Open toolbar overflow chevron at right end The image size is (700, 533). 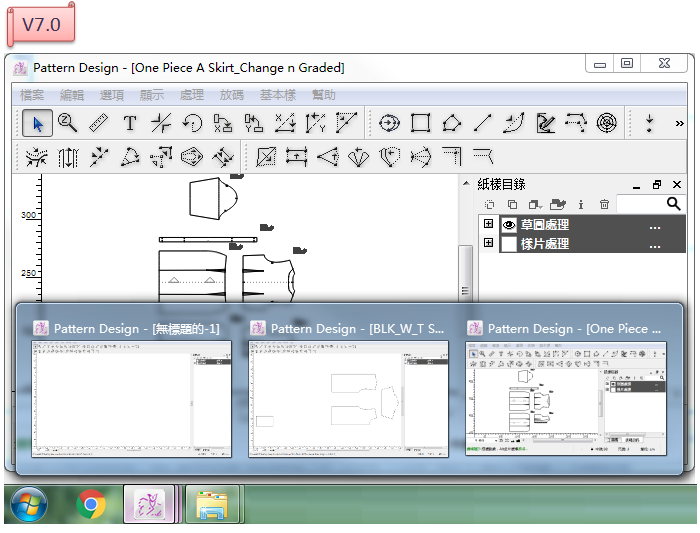point(650,123)
